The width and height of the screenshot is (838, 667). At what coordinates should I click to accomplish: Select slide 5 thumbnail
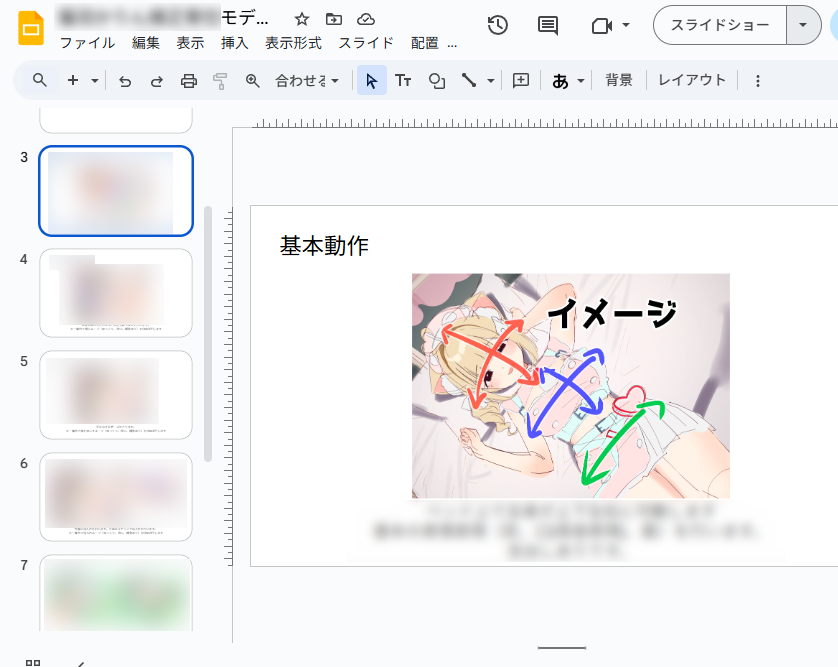[116, 394]
